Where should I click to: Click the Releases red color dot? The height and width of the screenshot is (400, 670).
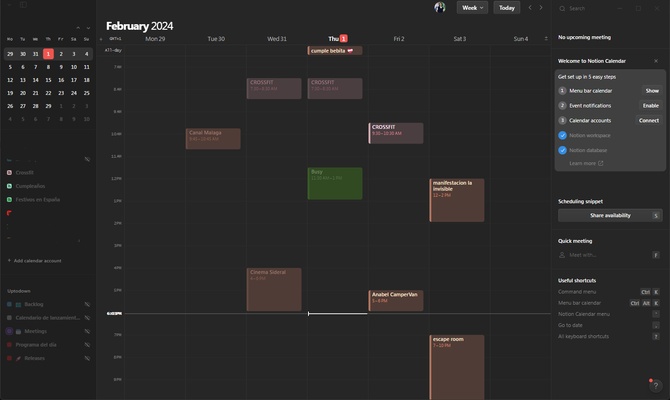(x=9, y=358)
